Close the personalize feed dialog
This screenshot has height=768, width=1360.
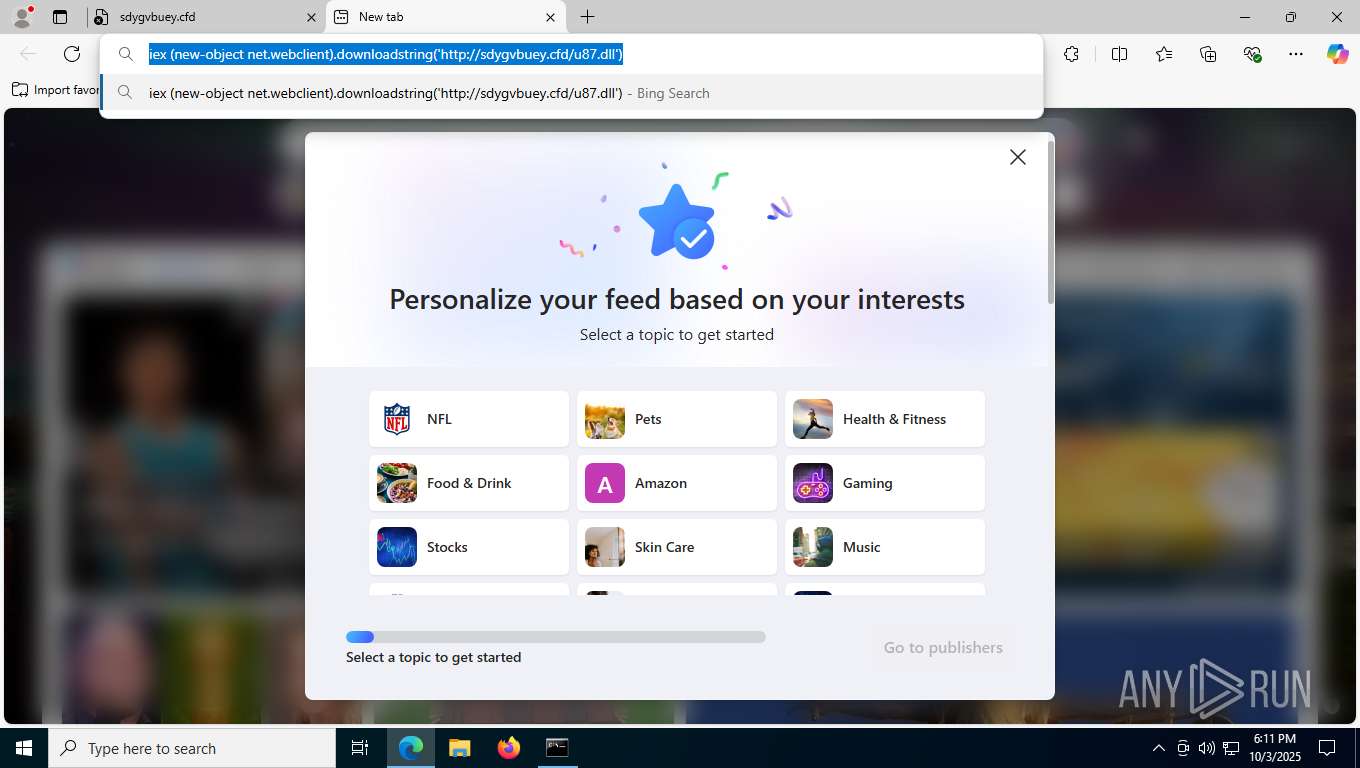tap(1018, 157)
